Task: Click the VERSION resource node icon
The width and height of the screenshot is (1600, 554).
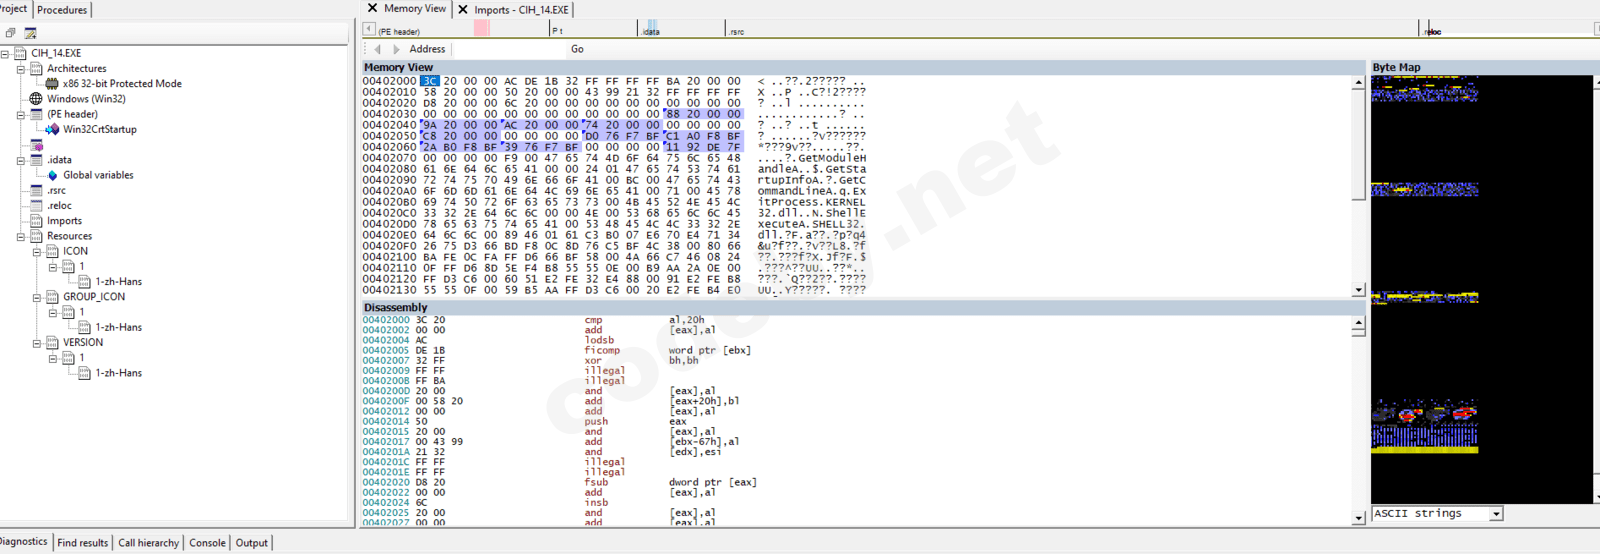Action: click(x=52, y=342)
